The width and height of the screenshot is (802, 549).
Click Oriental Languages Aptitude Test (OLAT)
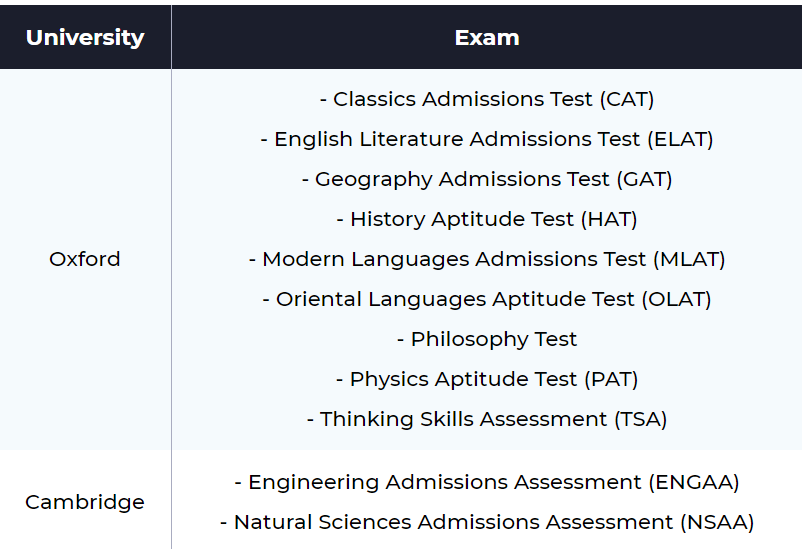pos(487,299)
